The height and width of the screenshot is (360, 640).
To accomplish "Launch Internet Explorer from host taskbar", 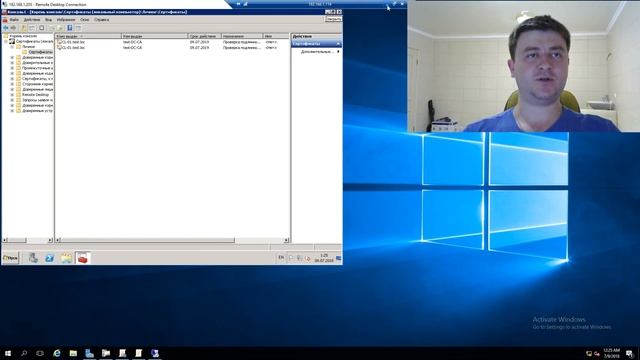I will tap(57, 353).
